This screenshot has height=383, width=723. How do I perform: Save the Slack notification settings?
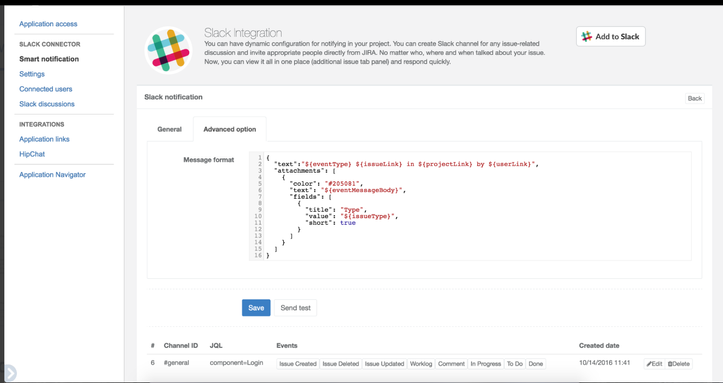click(256, 308)
